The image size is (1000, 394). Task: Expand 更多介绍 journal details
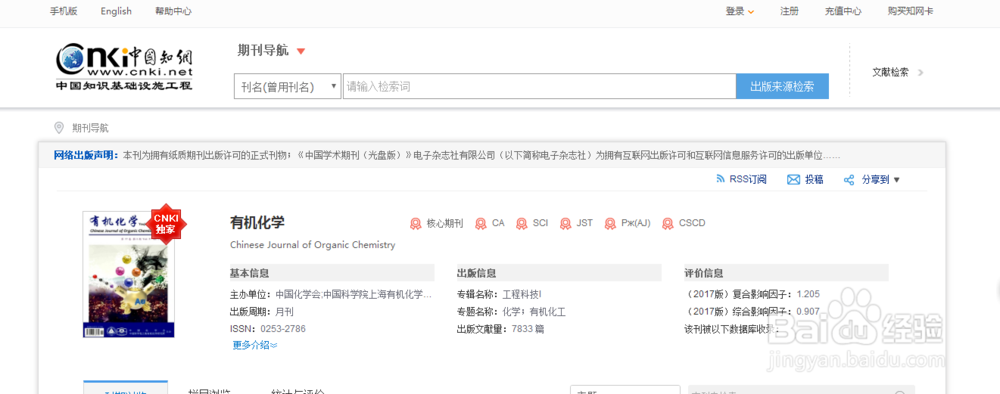(x=254, y=345)
